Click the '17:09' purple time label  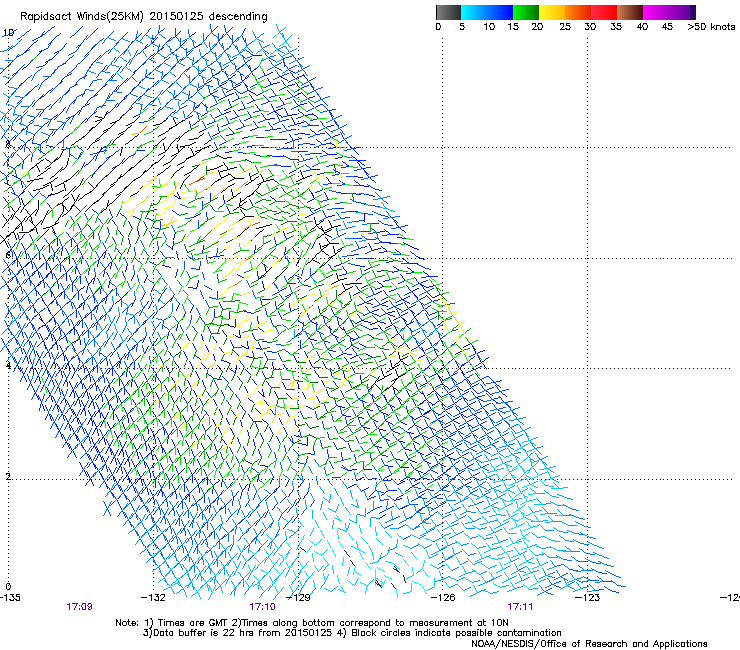79,607
